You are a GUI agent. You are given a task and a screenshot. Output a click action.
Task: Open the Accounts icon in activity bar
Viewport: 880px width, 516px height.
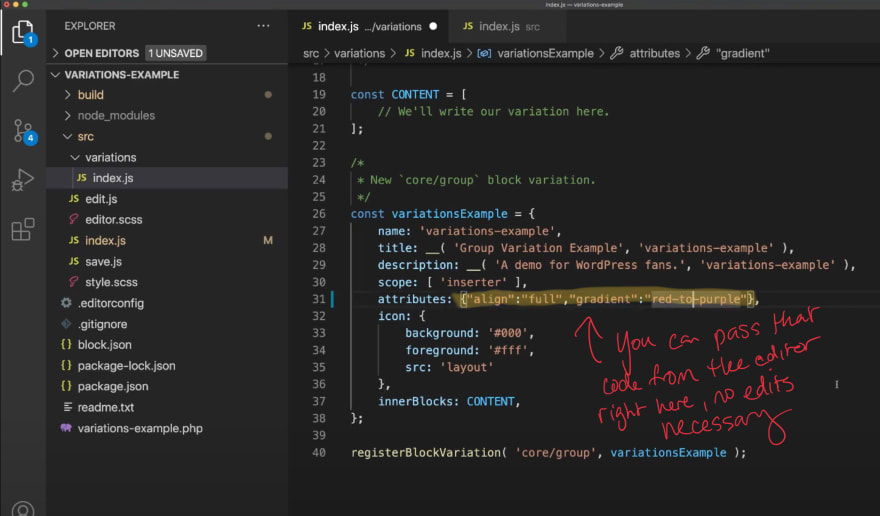[23, 509]
